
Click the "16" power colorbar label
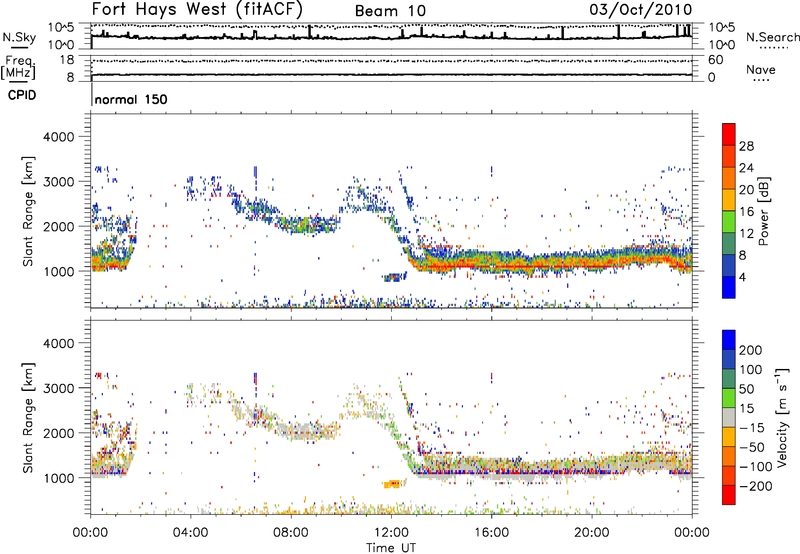point(746,212)
